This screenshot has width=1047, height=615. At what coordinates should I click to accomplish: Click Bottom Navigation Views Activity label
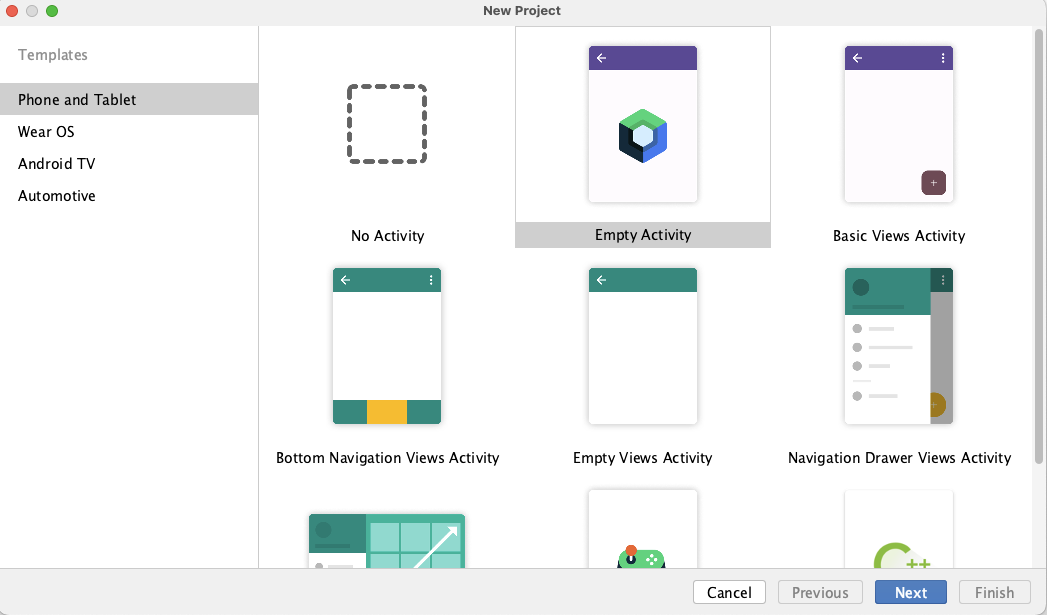(x=387, y=458)
